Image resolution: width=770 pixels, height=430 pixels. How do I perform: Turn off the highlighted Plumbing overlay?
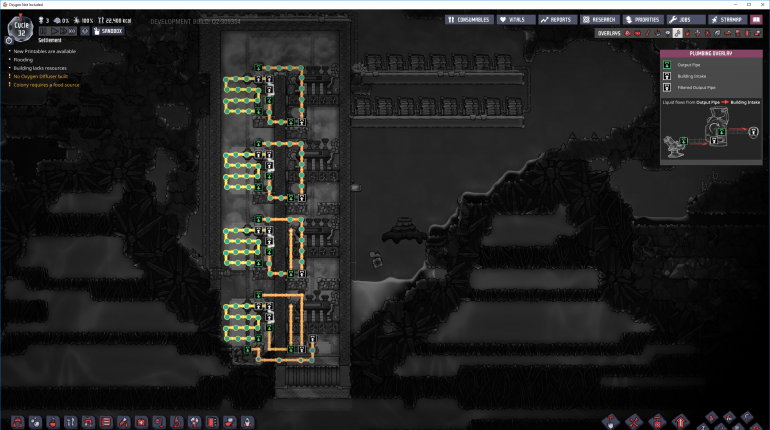[x=677, y=33]
